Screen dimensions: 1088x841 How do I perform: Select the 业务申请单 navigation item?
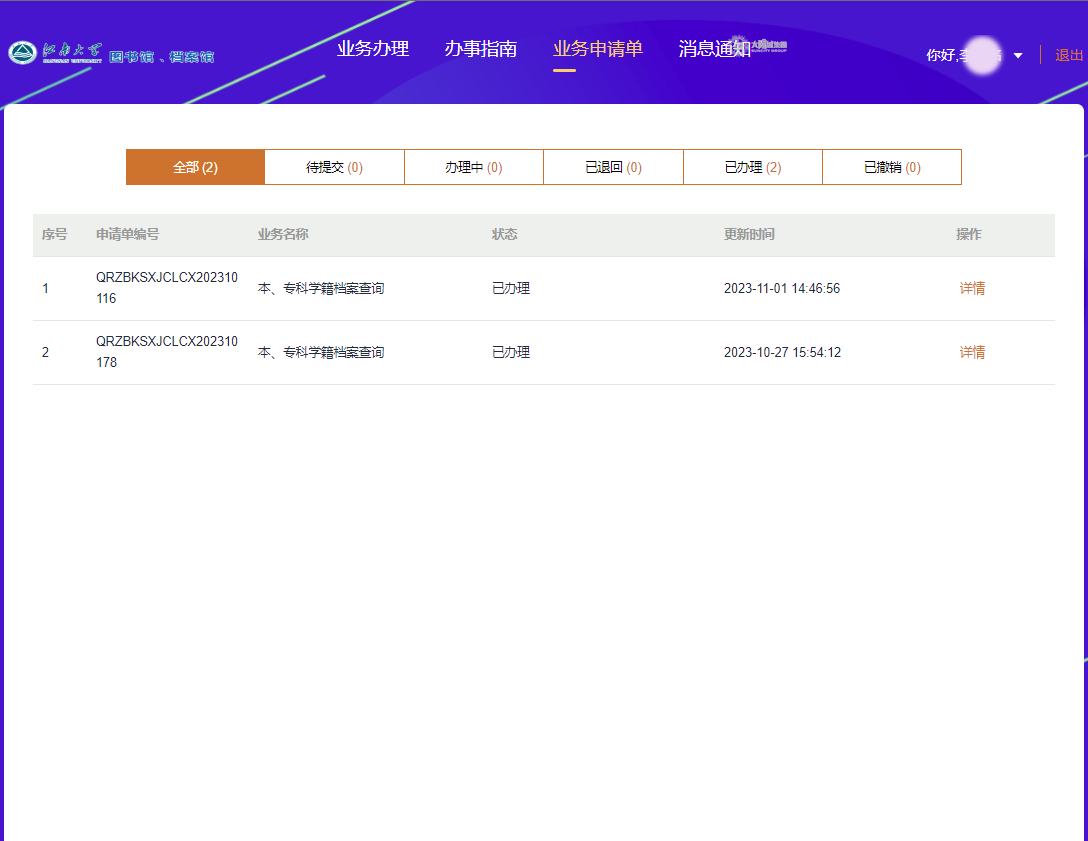tap(598, 49)
